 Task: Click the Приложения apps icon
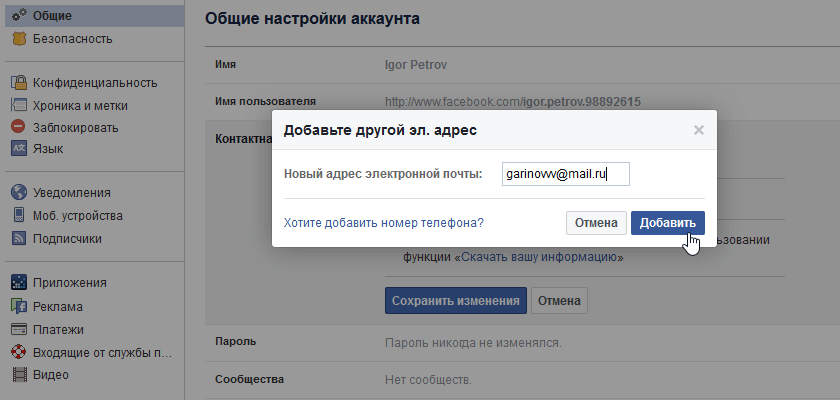click(19, 282)
